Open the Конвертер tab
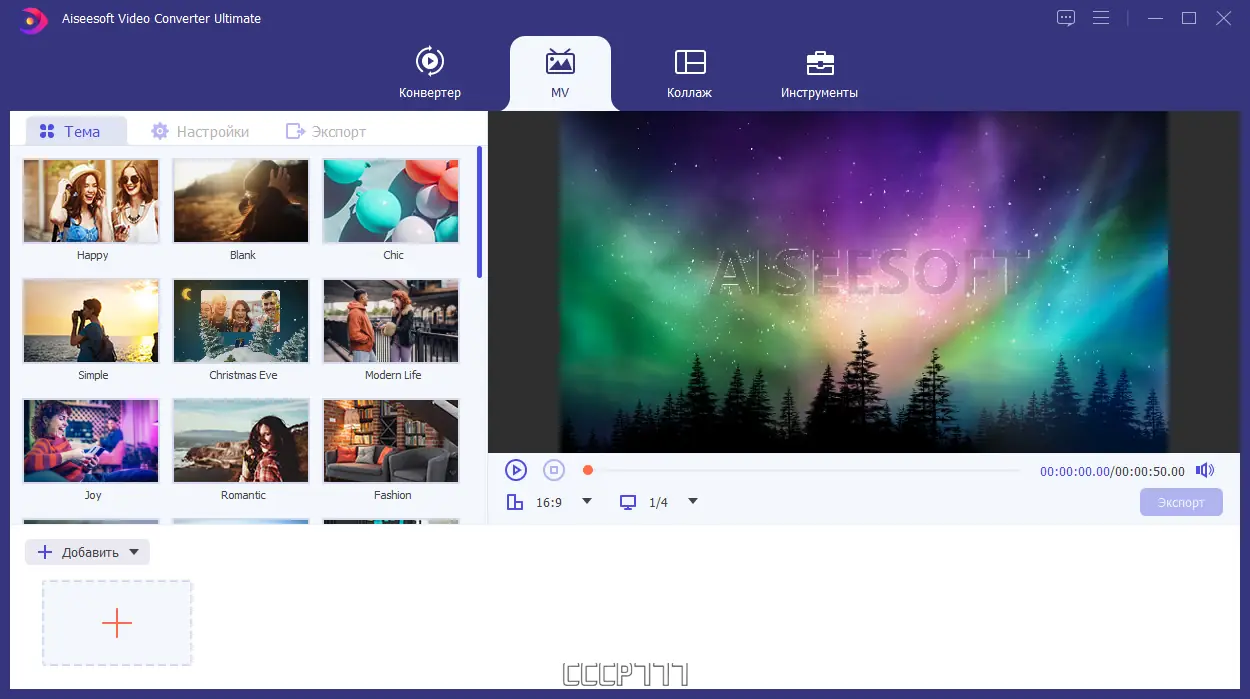This screenshot has height=699, width=1250. [x=430, y=72]
